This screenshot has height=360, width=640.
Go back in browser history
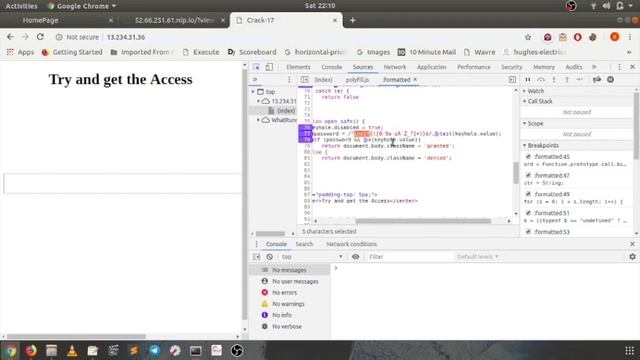(x=10, y=37)
